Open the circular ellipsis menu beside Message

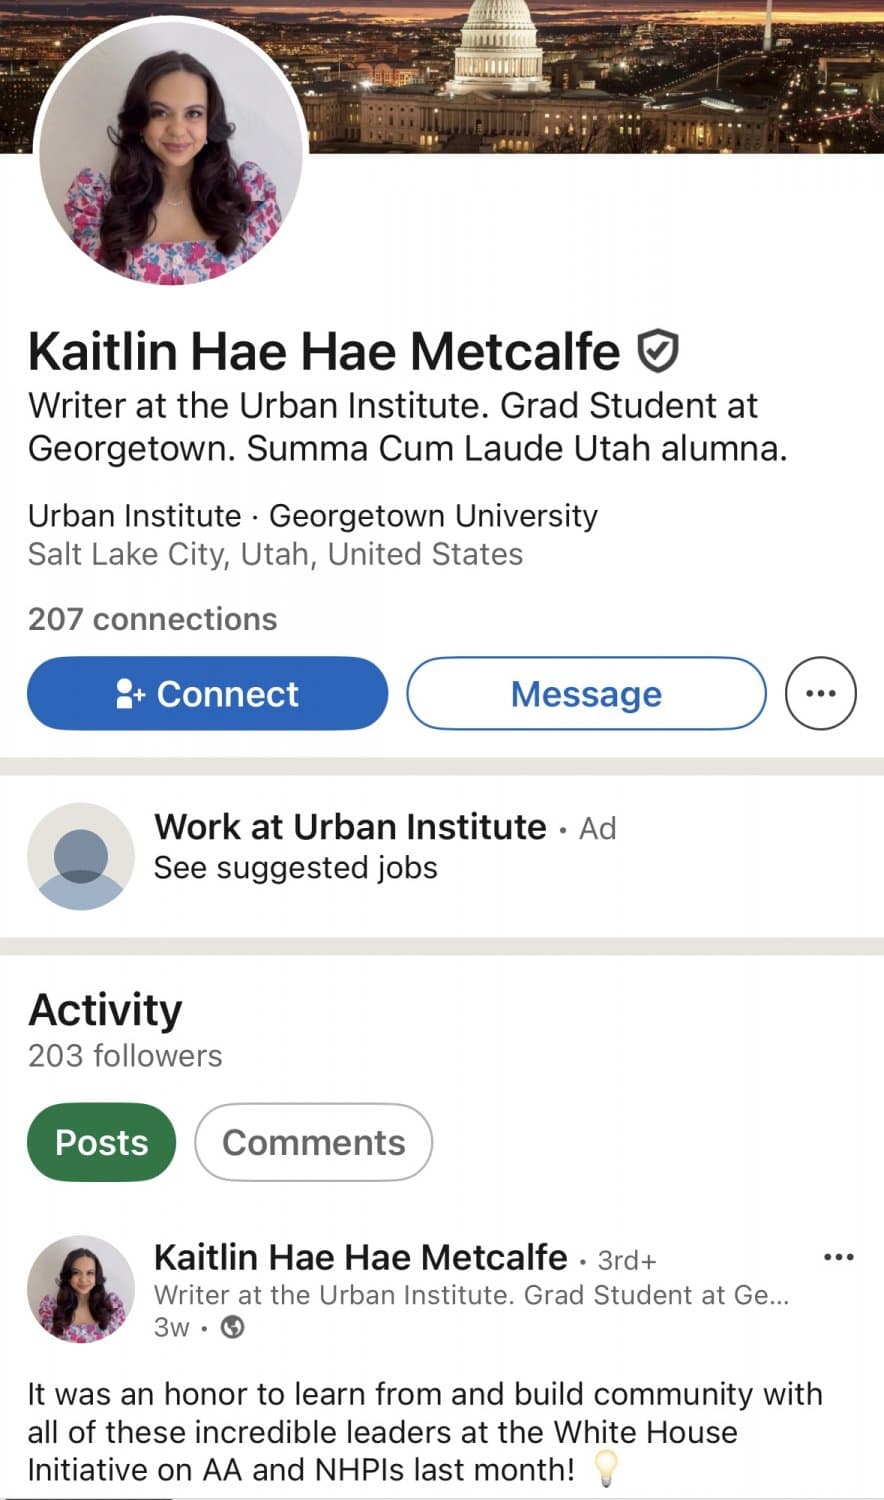(x=820, y=693)
